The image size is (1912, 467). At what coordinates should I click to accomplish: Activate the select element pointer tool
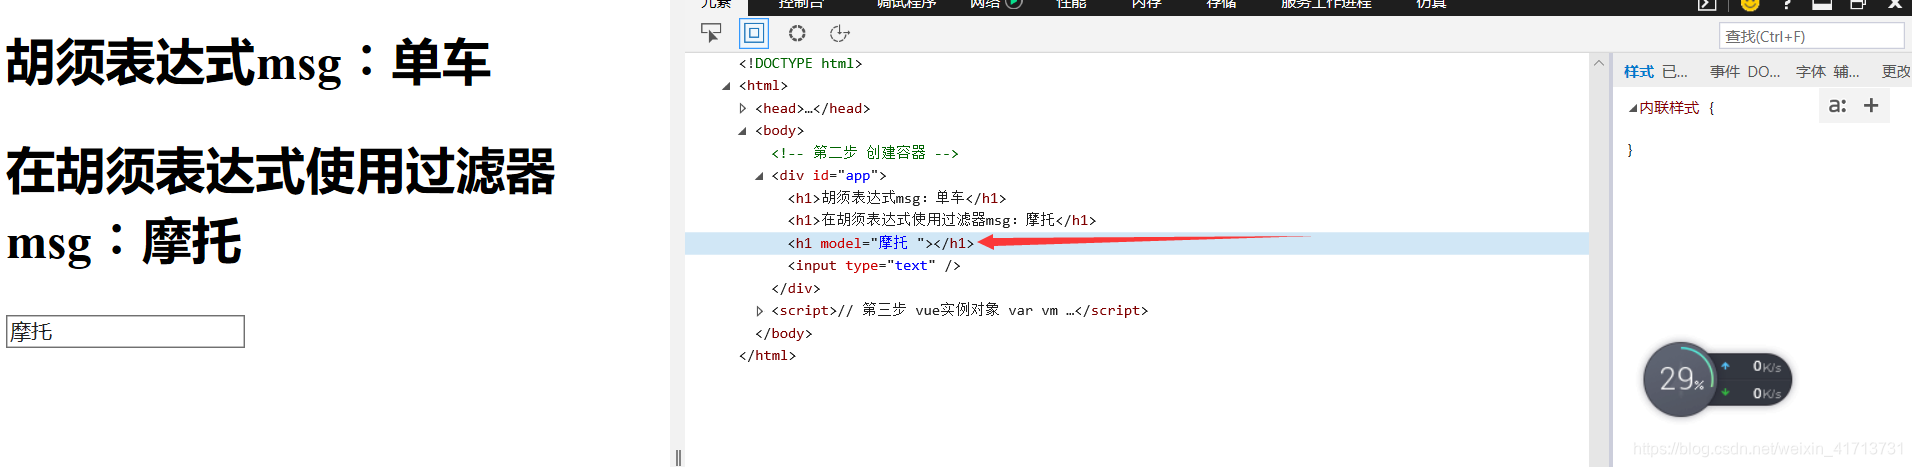(x=711, y=33)
